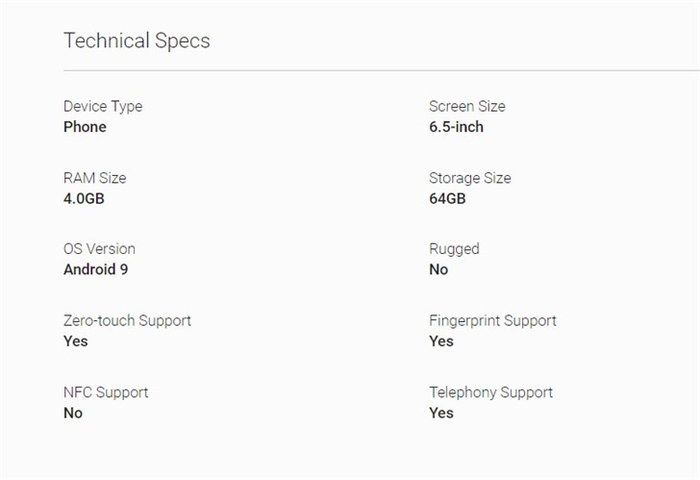Select the Yes value under Fingerprint Support

(441, 342)
